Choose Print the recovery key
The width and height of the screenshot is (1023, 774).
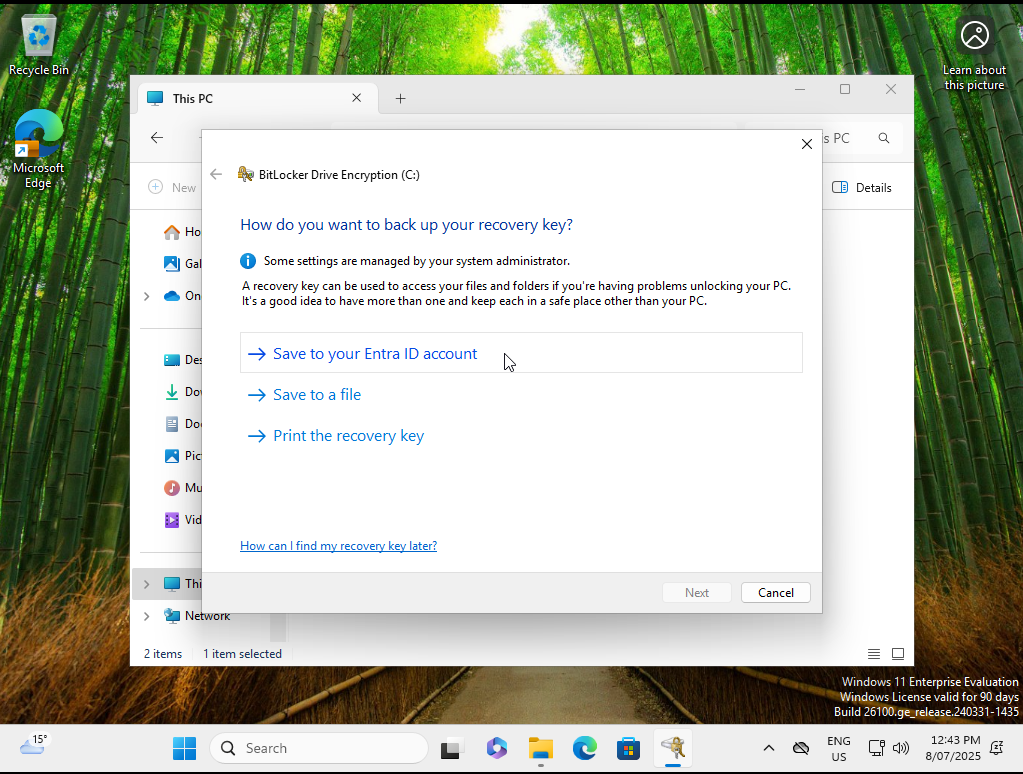[348, 436]
